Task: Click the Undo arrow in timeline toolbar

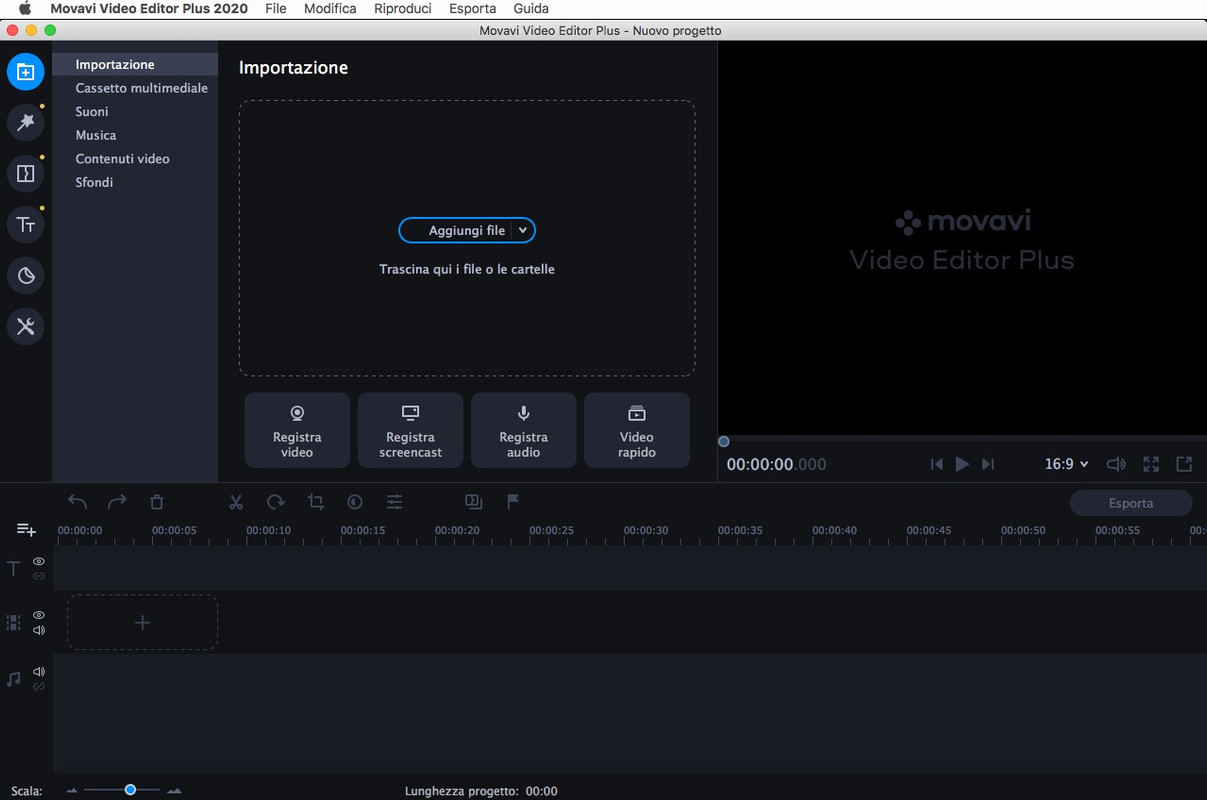Action: [78, 502]
